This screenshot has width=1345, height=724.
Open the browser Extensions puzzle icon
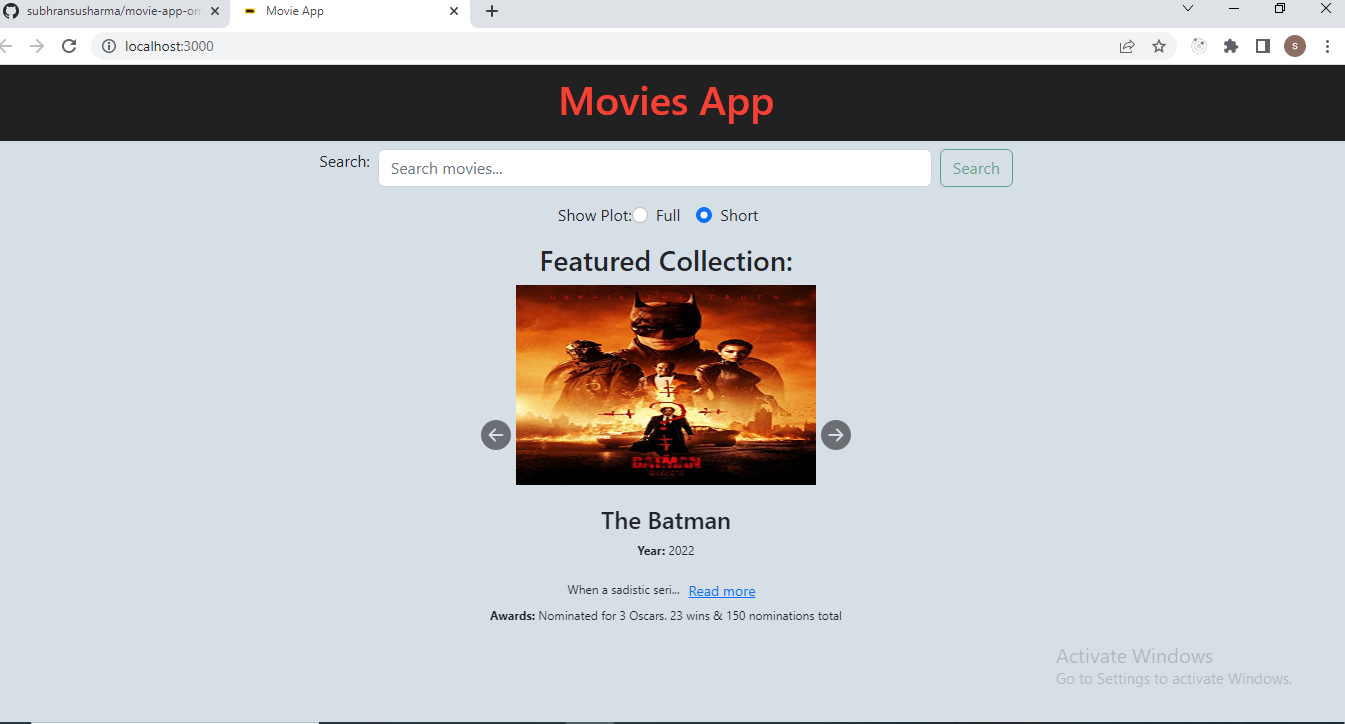(x=1230, y=46)
